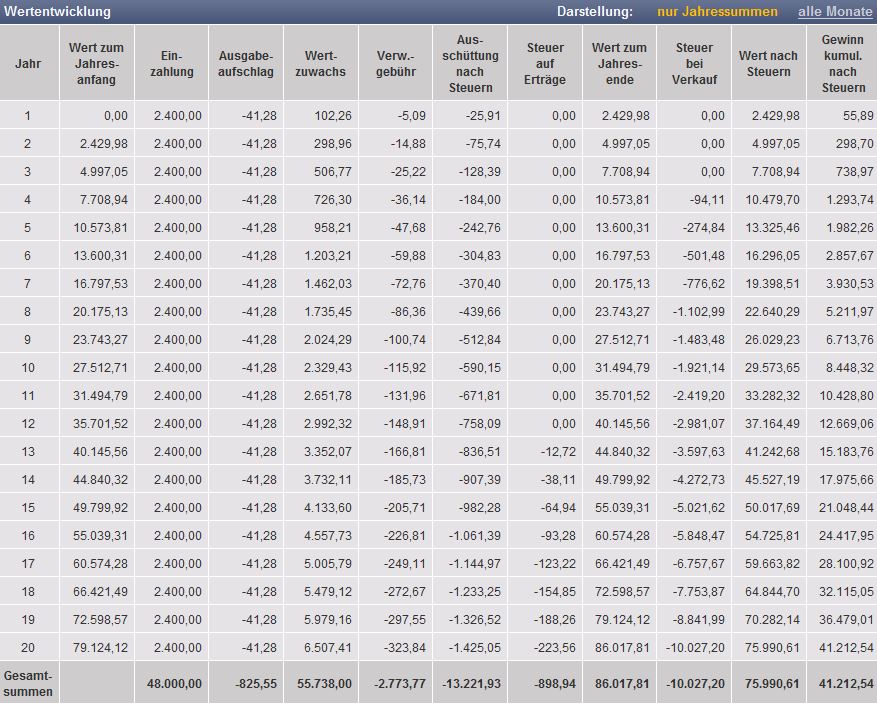Select total Einzahlung 48.000,00

coord(175,683)
